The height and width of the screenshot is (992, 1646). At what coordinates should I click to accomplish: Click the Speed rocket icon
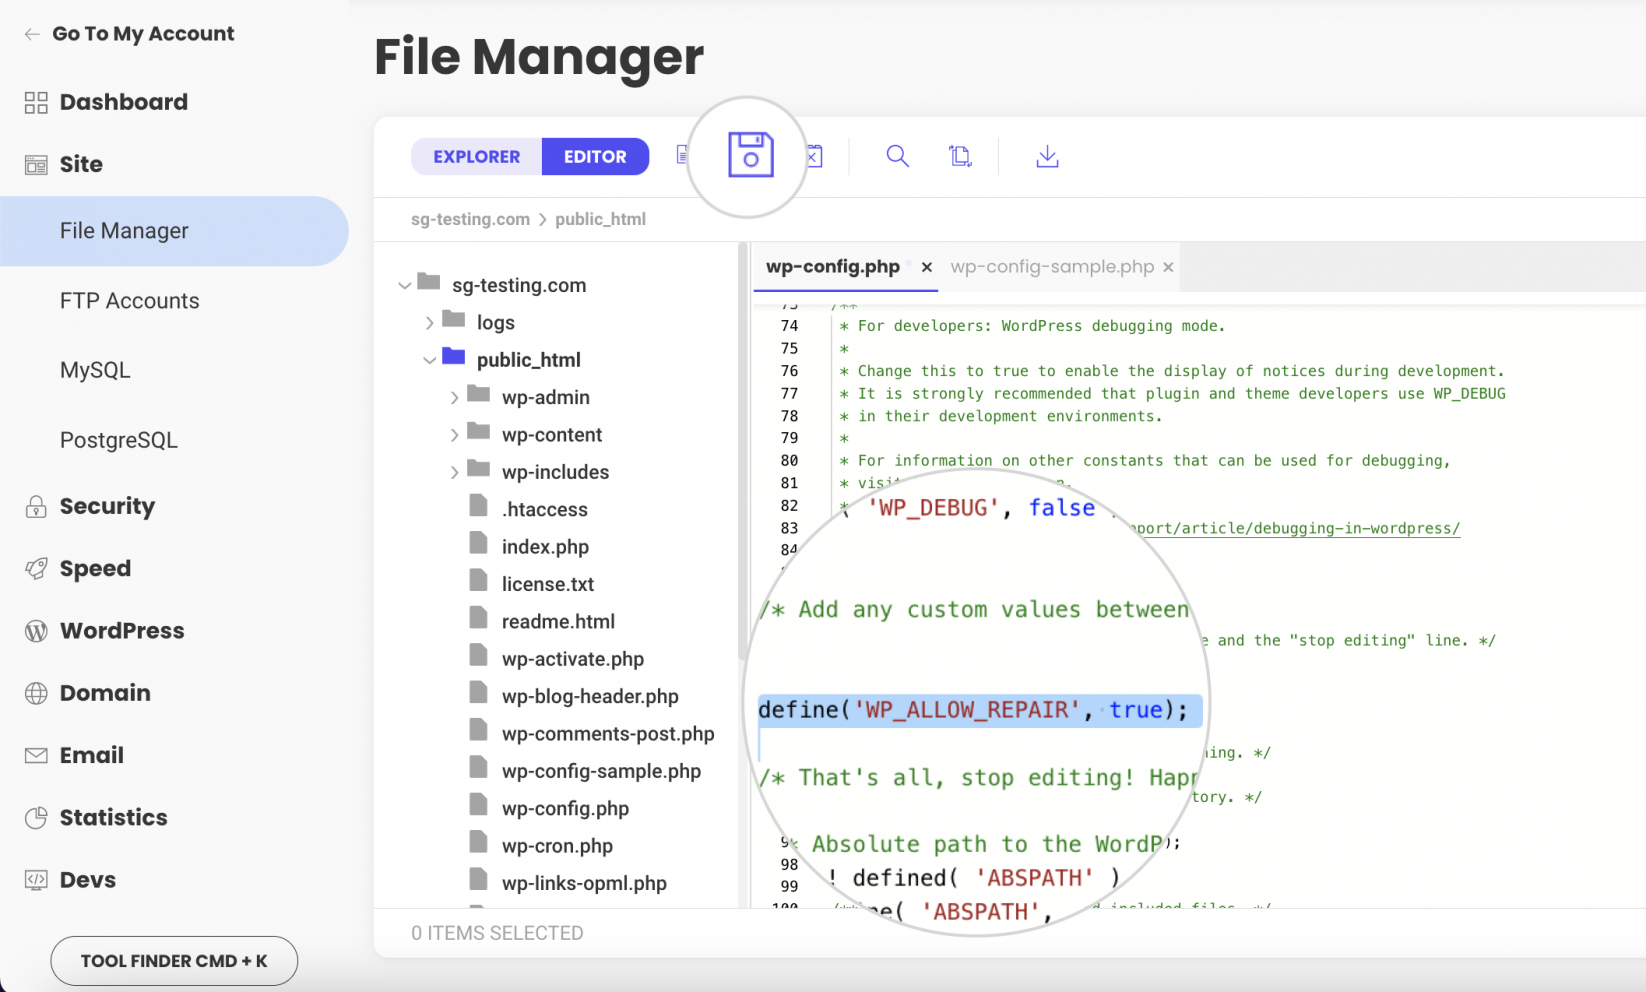[x=36, y=569]
